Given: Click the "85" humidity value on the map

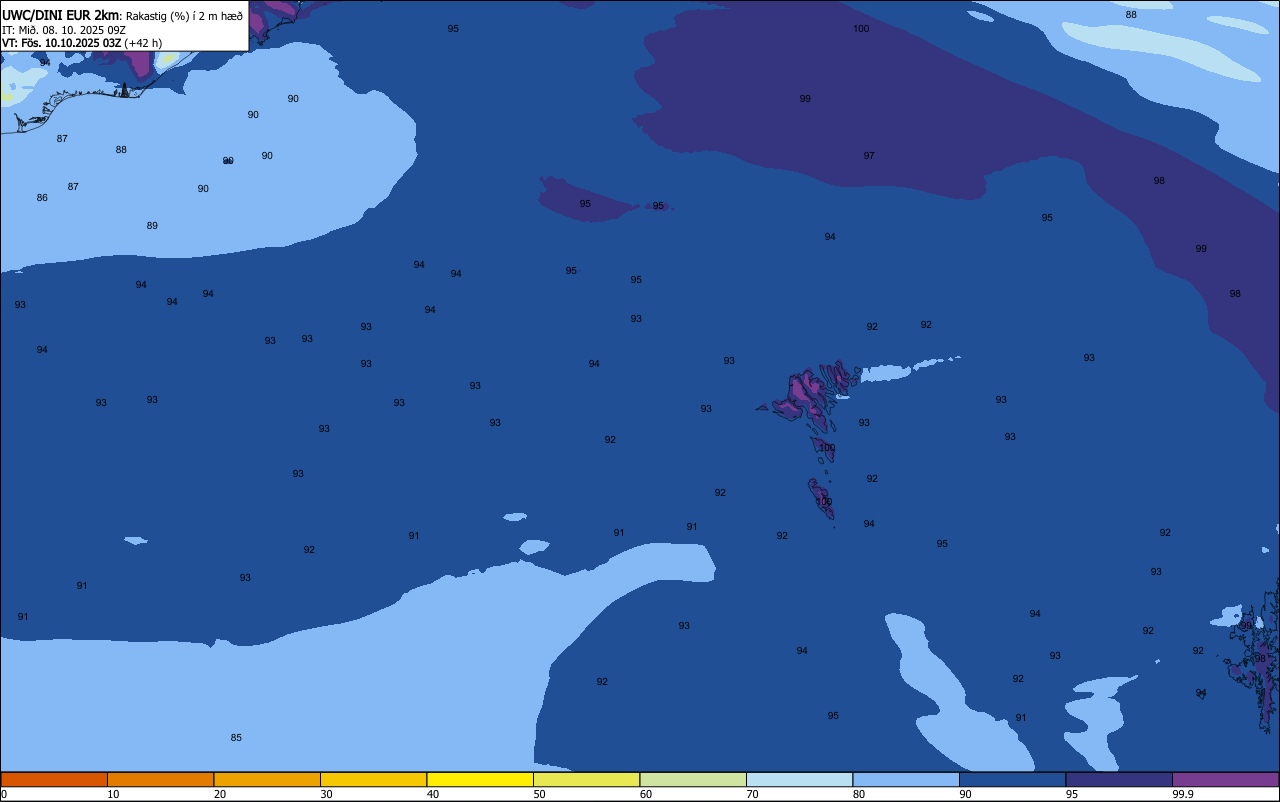Looking at the screenshot, I should coord(236,738).
